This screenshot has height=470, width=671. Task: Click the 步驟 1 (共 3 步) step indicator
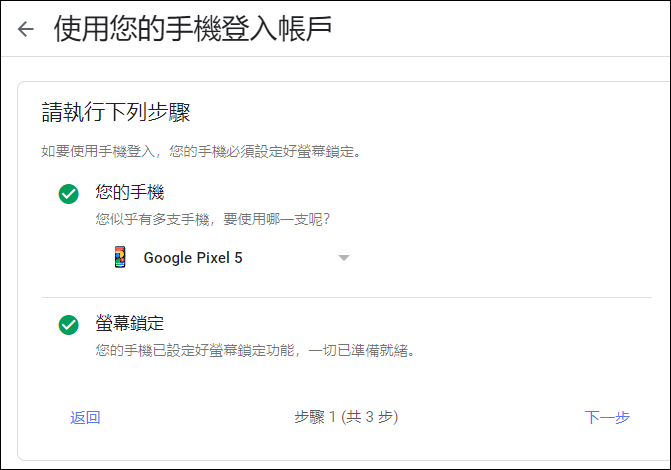click(x=346, y=417)
